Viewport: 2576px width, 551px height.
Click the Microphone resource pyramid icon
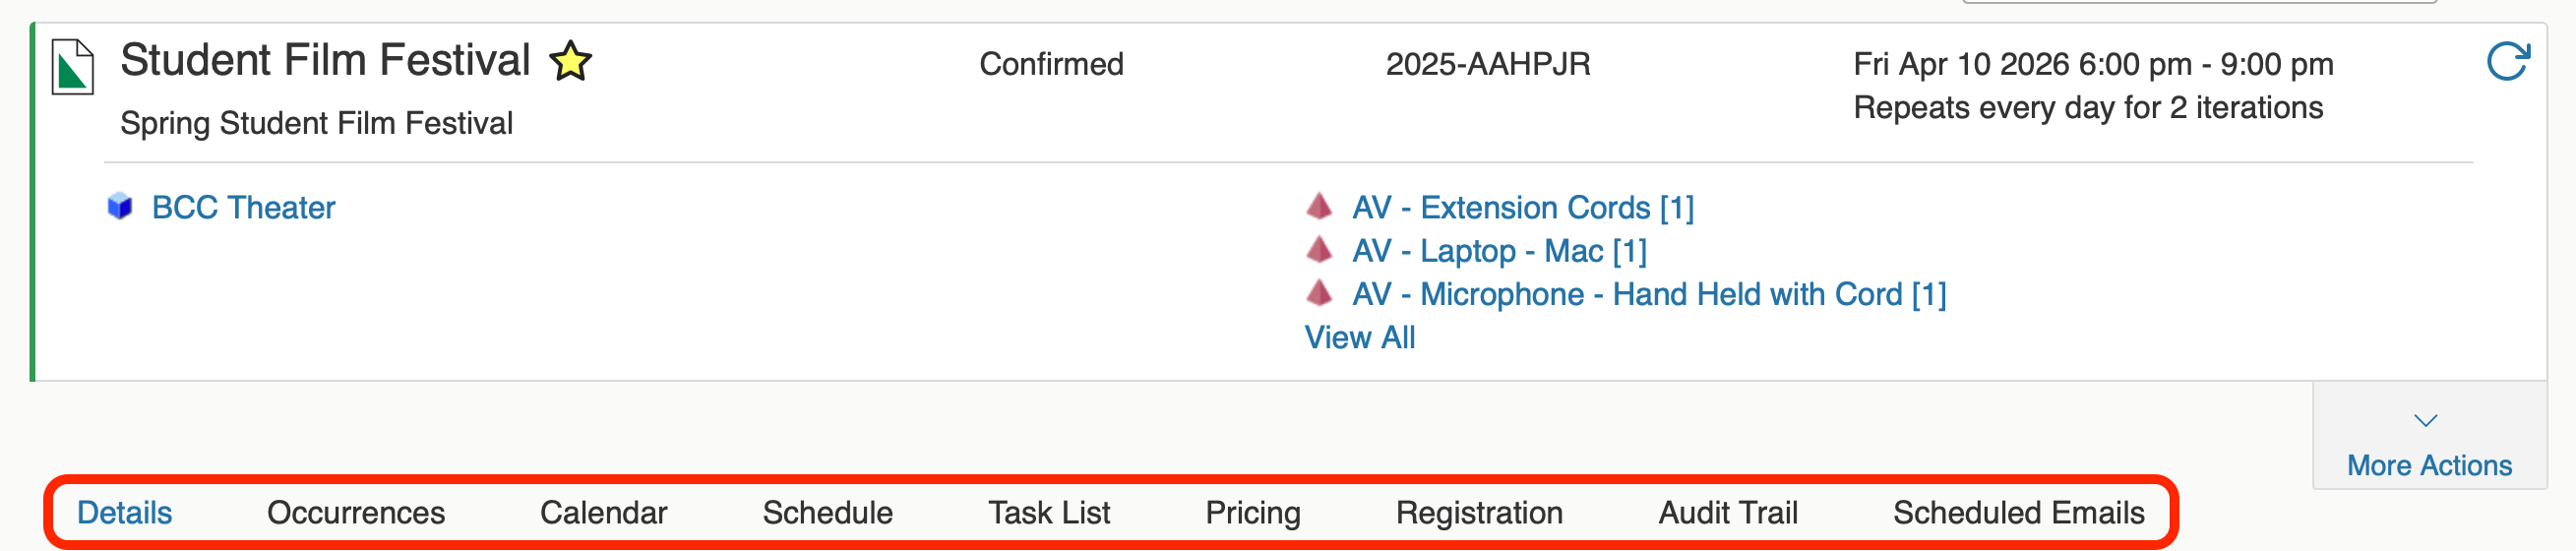(1319, 293)
